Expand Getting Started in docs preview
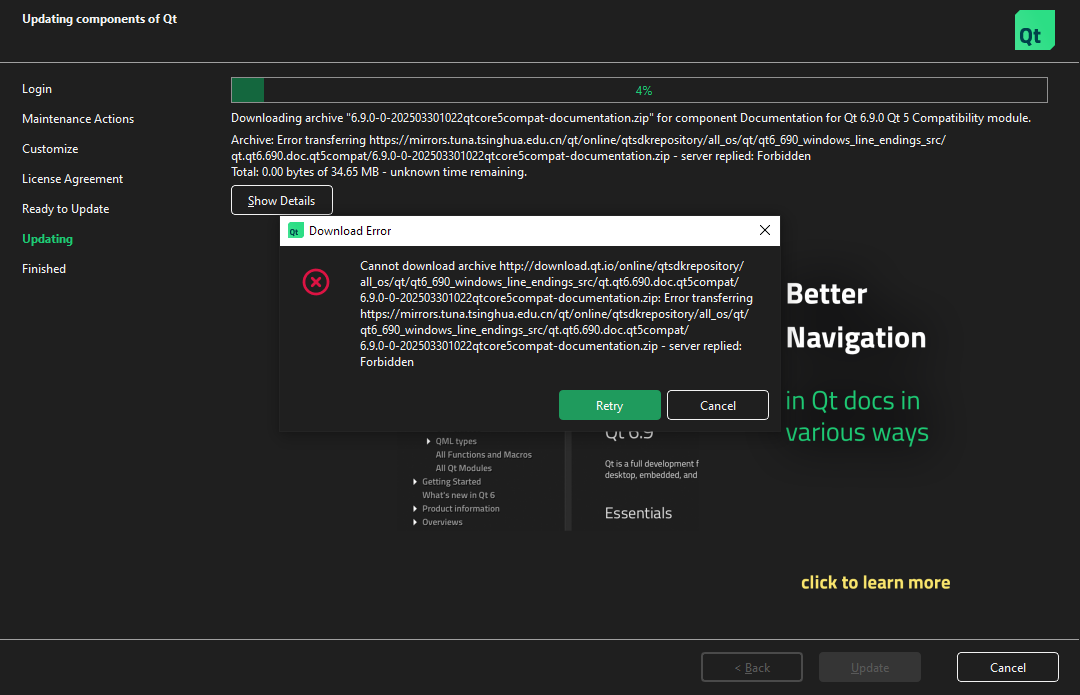This screenshot has height=695, width=1080. coord(415,482)
